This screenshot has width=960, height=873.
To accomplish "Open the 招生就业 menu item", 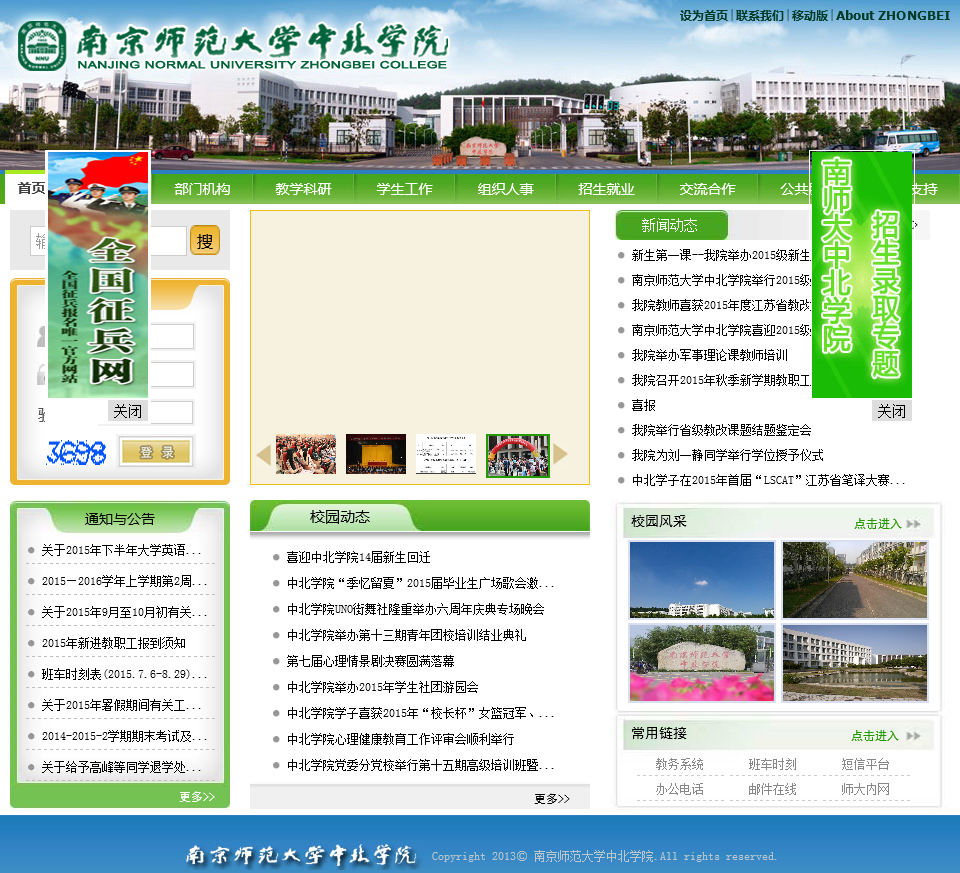I will [606, 189].
